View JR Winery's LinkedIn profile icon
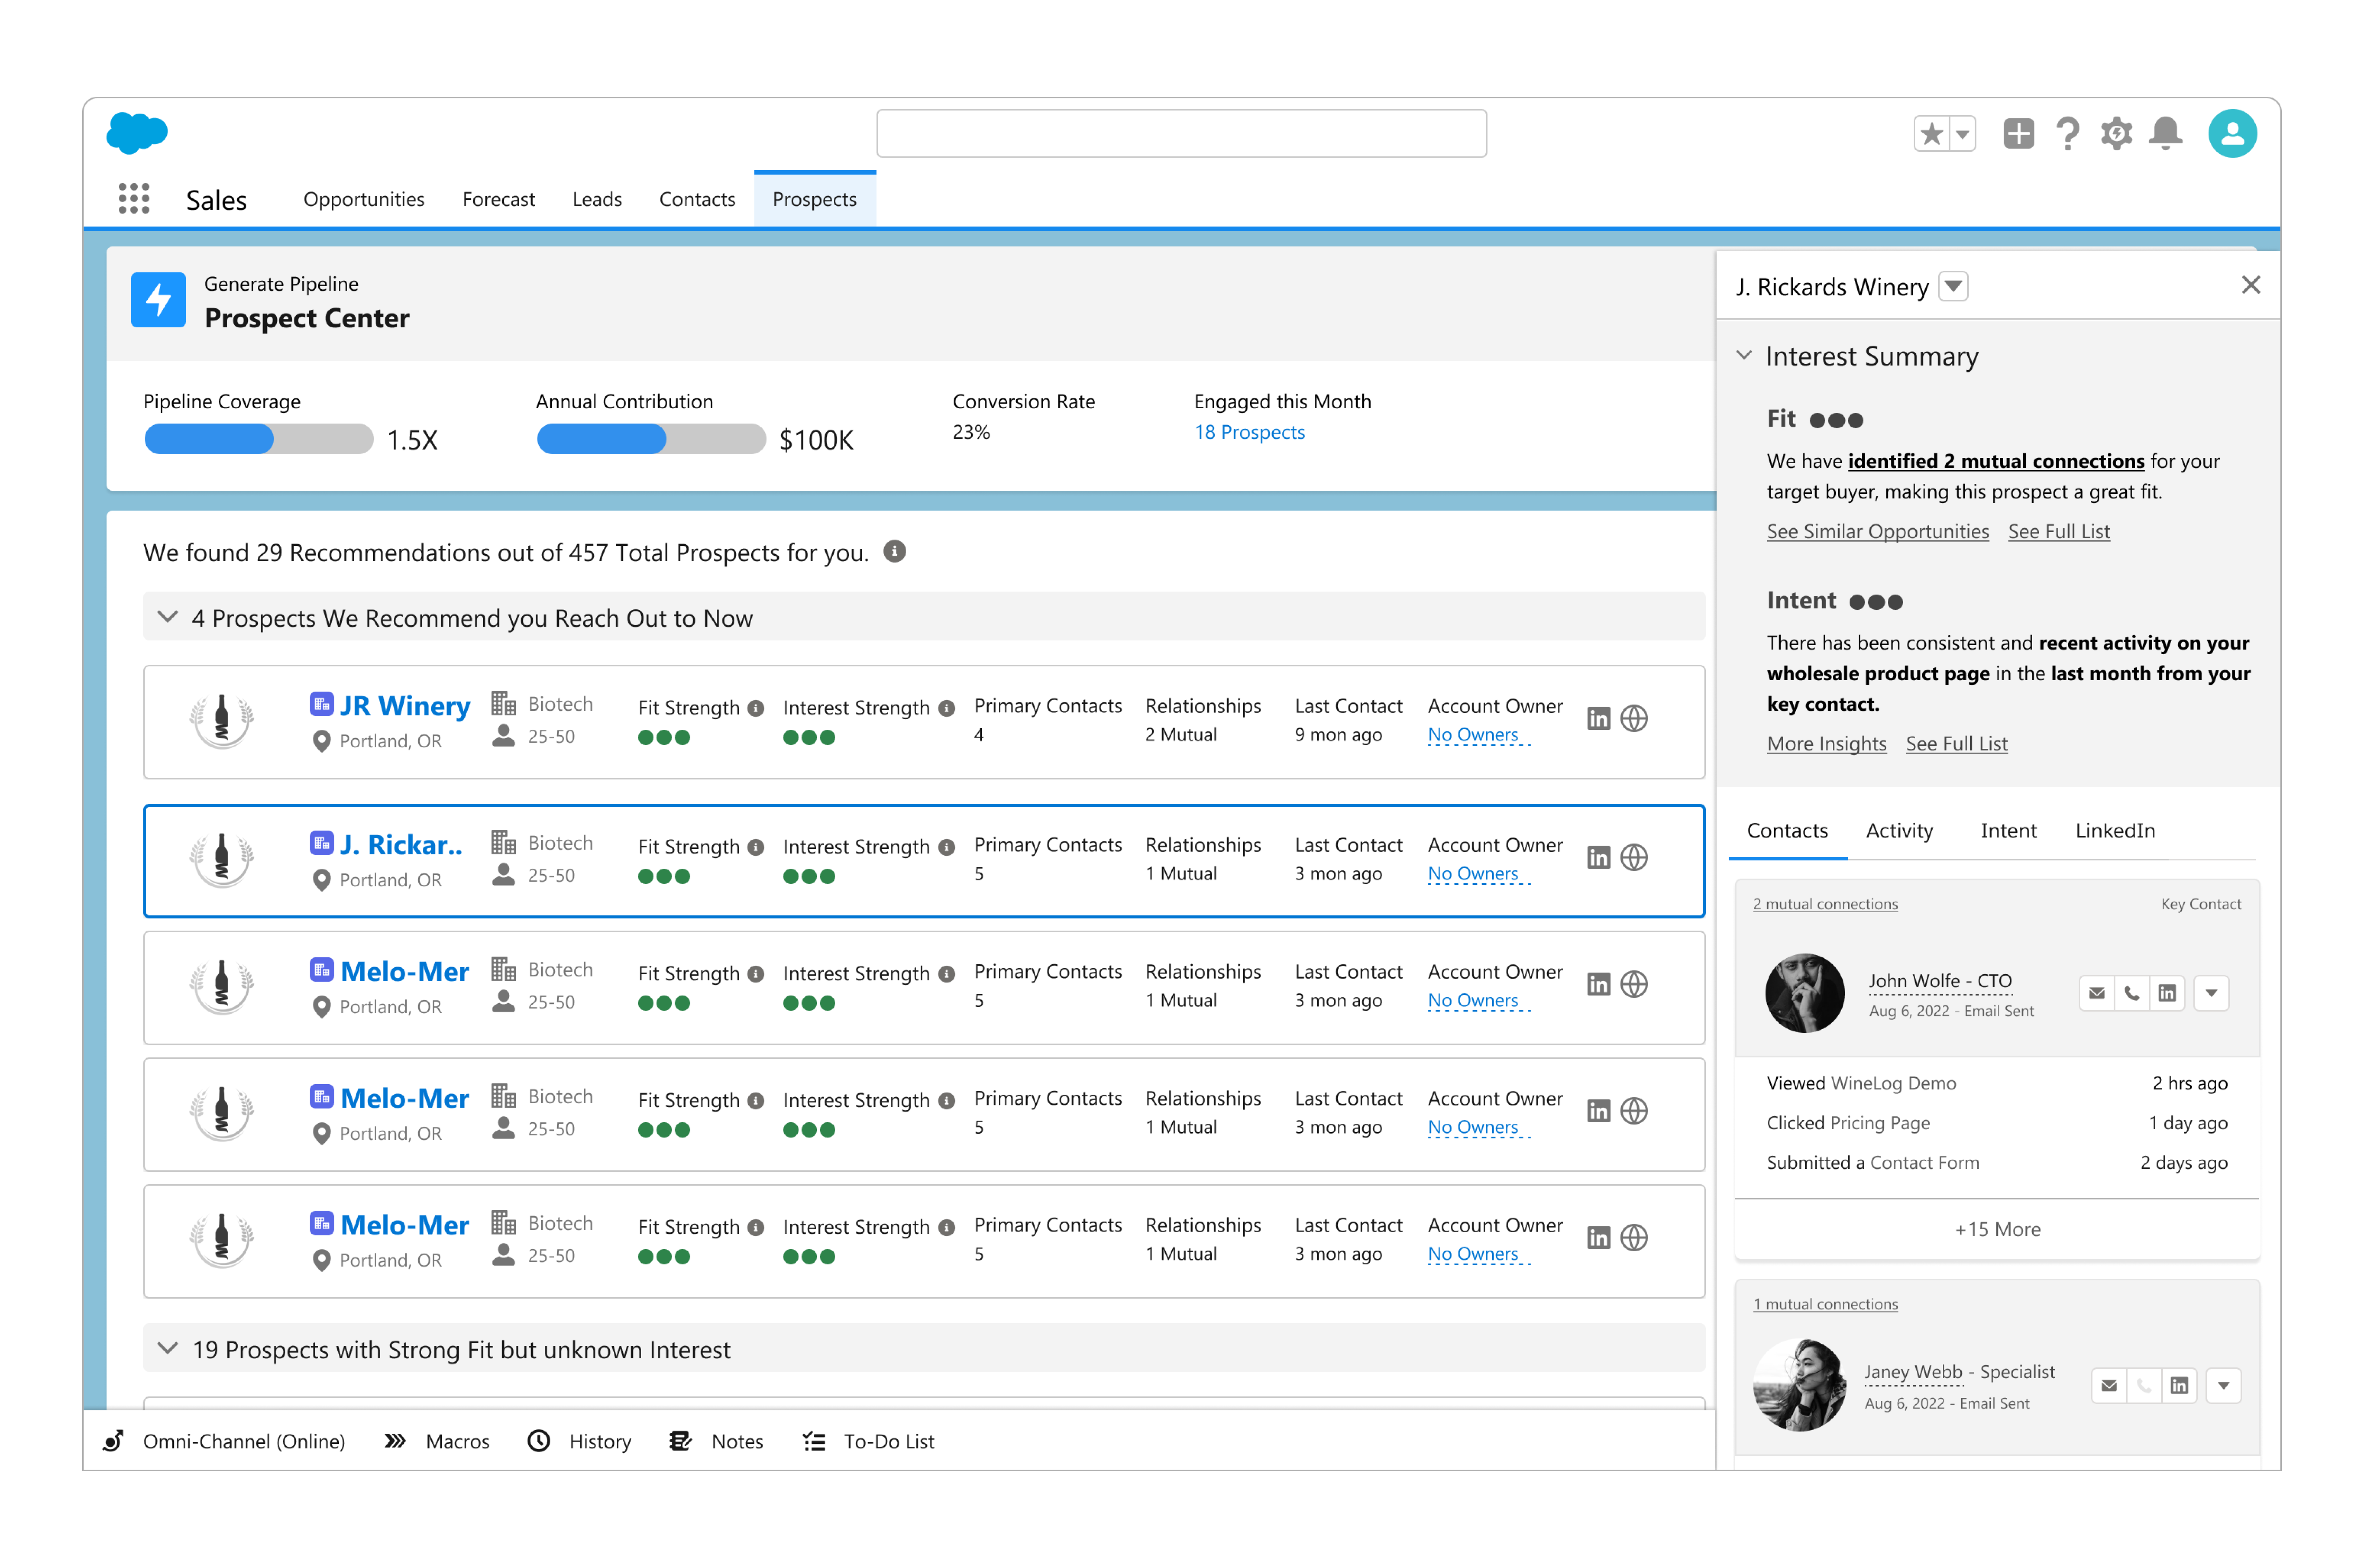 point(1598,718)
